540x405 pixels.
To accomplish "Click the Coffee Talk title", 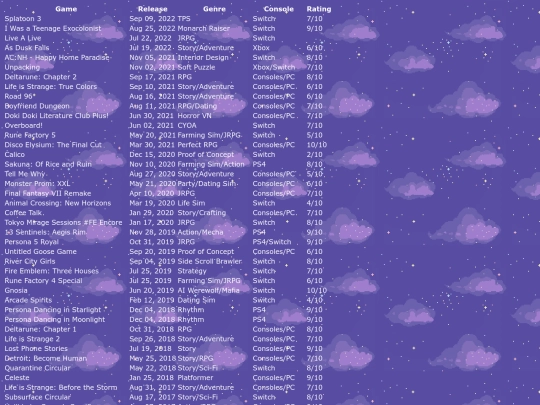I will tap(24, 212).
